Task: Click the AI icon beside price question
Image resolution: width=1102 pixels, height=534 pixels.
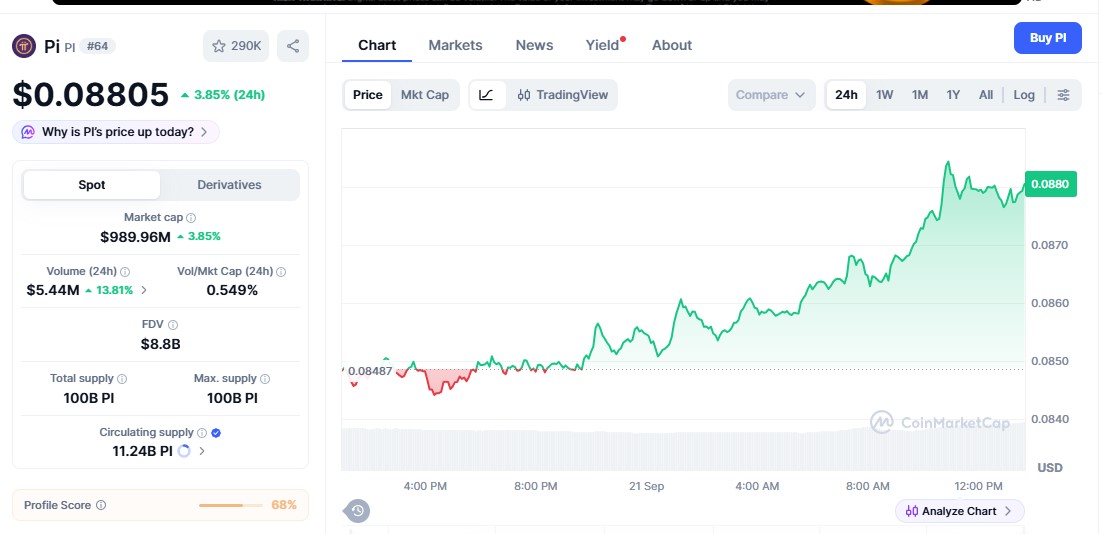Action: pos(28,132)
